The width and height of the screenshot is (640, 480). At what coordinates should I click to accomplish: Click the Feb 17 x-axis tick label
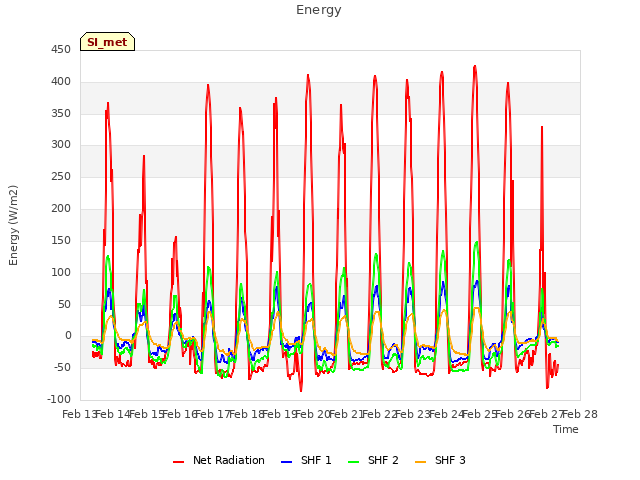[213, 414]
